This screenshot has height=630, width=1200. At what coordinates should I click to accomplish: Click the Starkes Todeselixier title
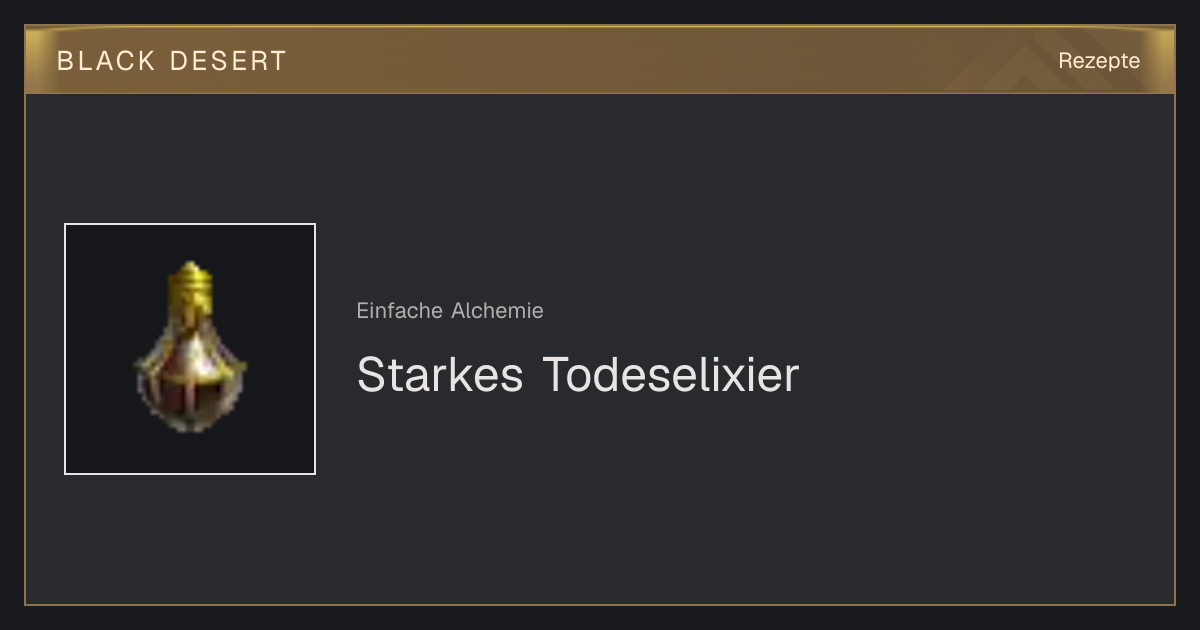pos(578,375)
